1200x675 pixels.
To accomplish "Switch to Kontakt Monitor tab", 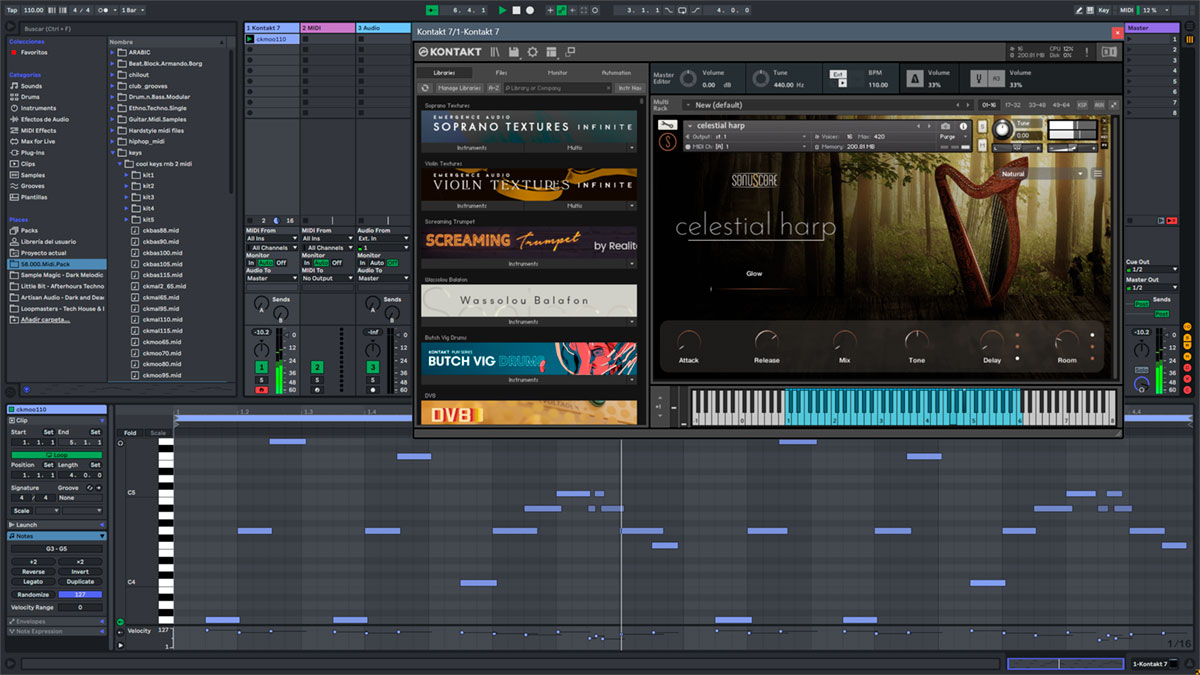I will [x=558, y=73].
